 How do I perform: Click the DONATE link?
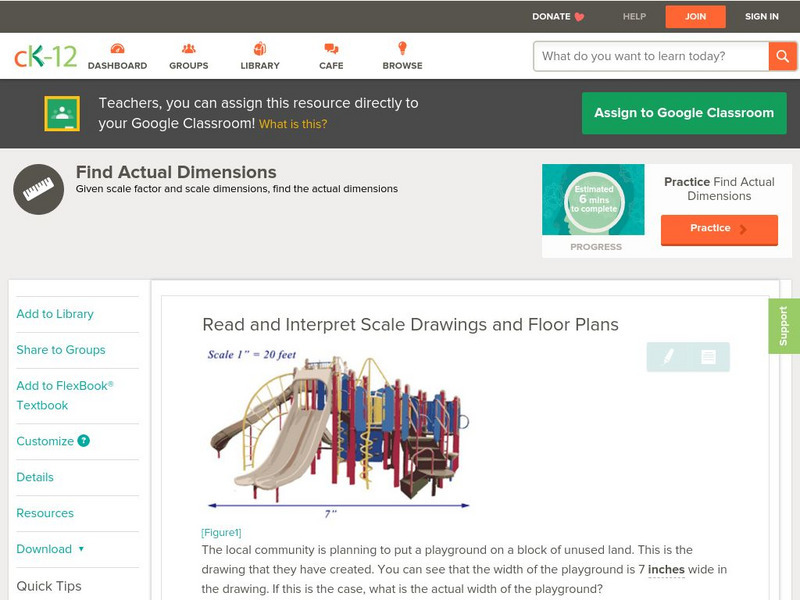click(551, 17)
